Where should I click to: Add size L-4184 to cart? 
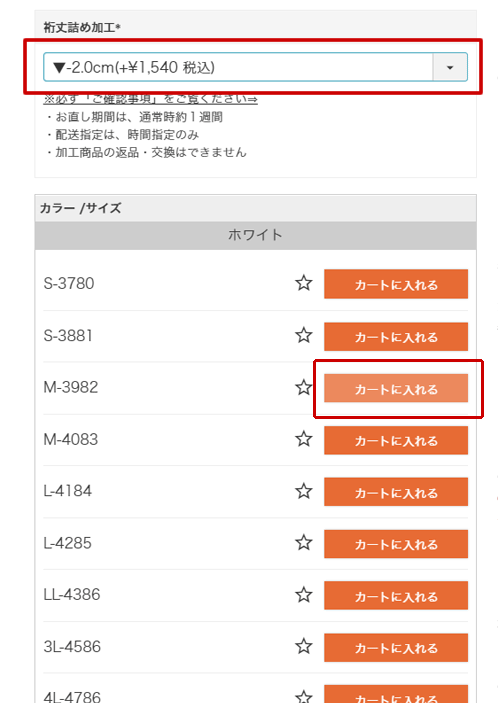pos(396,492)
